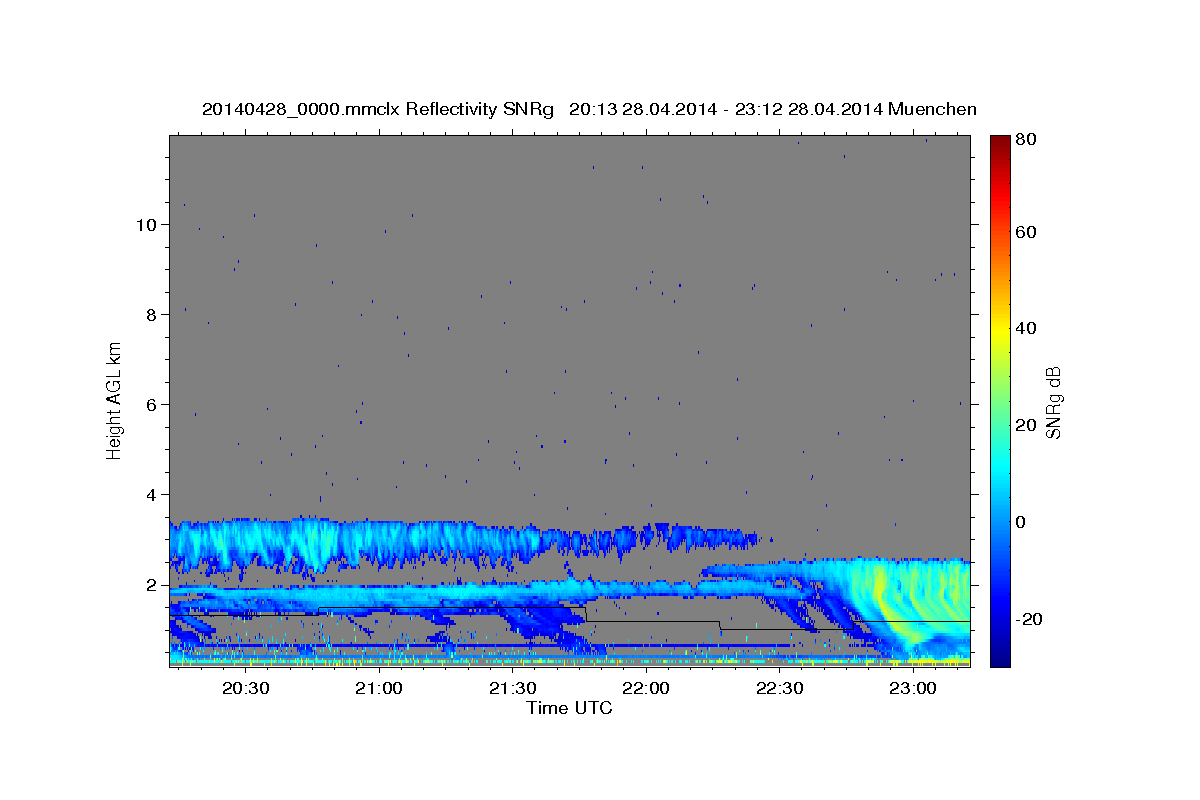
Task: Select the 20:30 time tick label
Action: 245,688
